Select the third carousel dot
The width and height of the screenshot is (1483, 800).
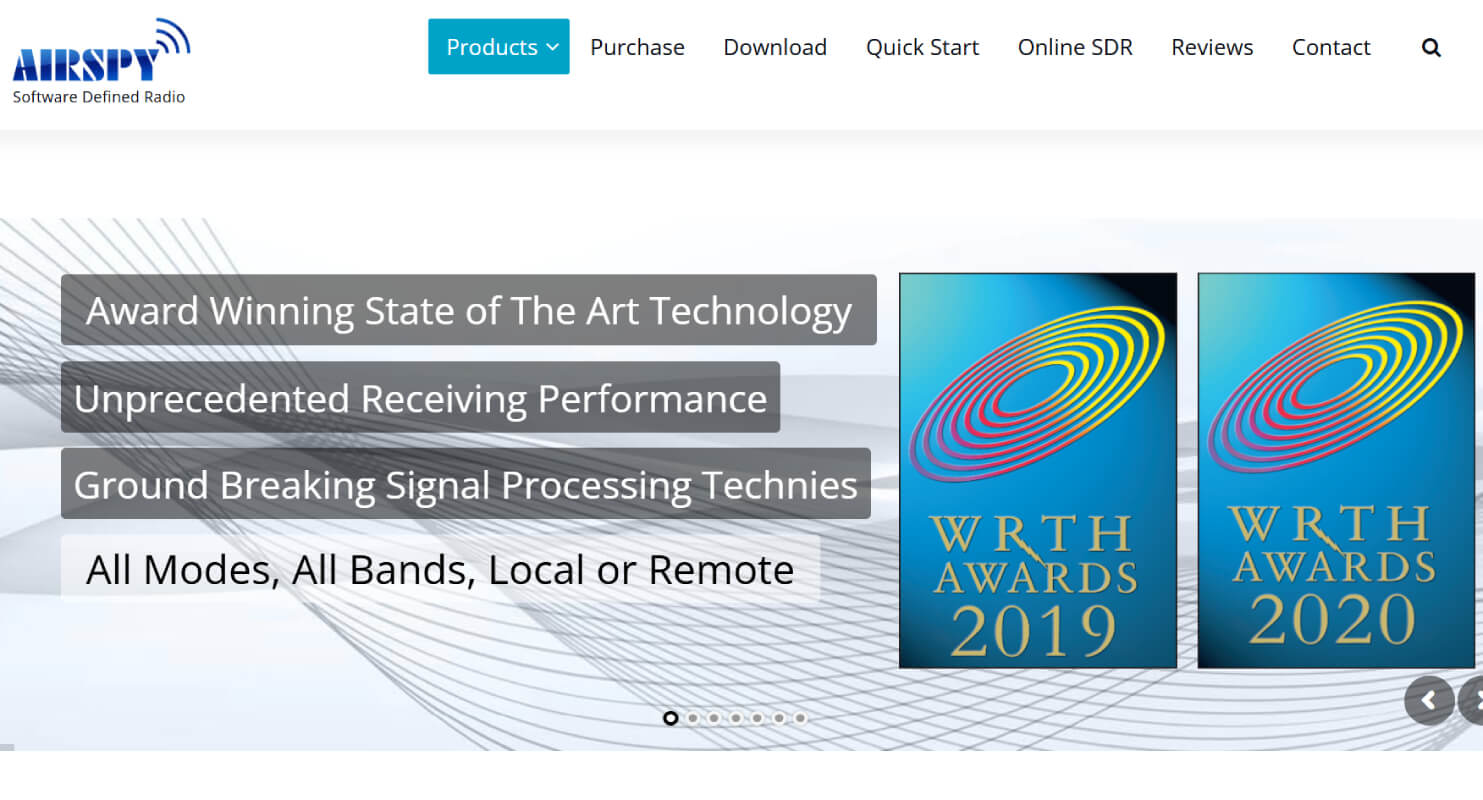tap(714, 718)
